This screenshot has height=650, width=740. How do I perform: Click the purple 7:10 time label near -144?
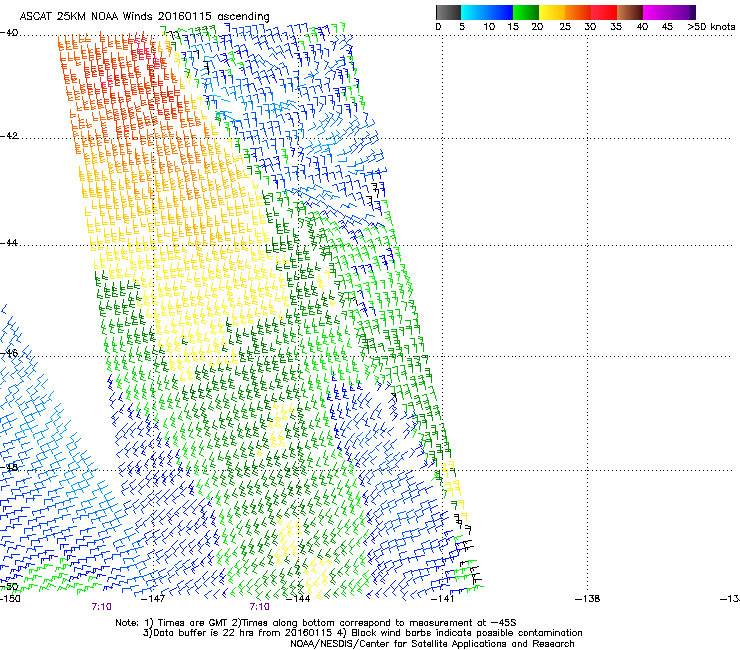click(x=260, y=607)
